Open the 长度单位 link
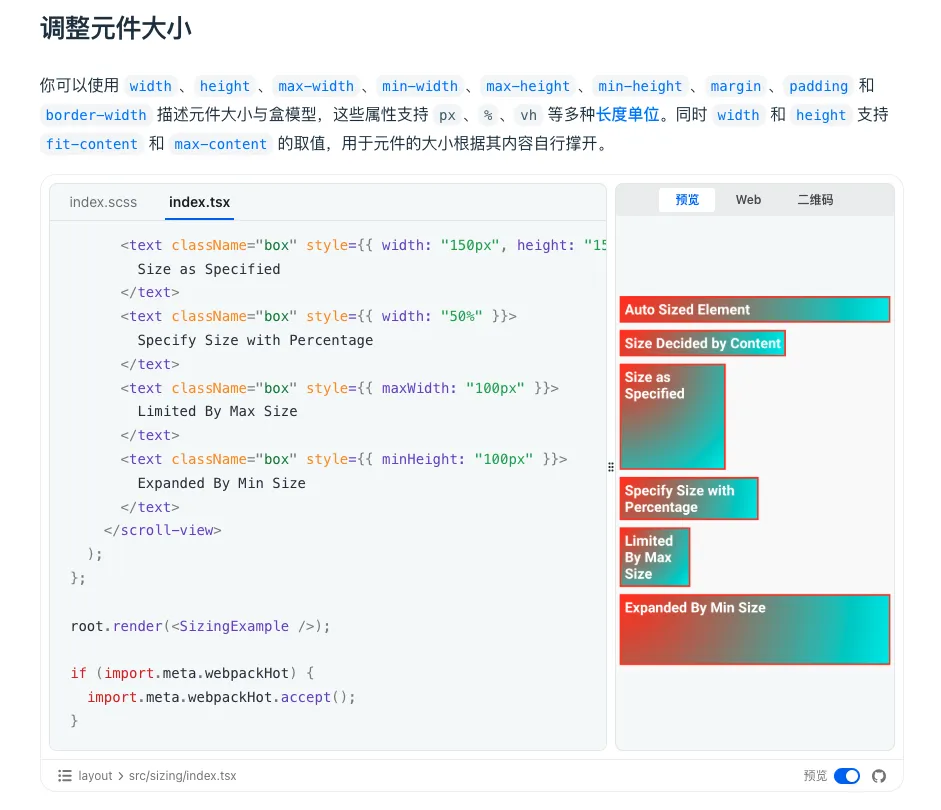 [627, 115]
